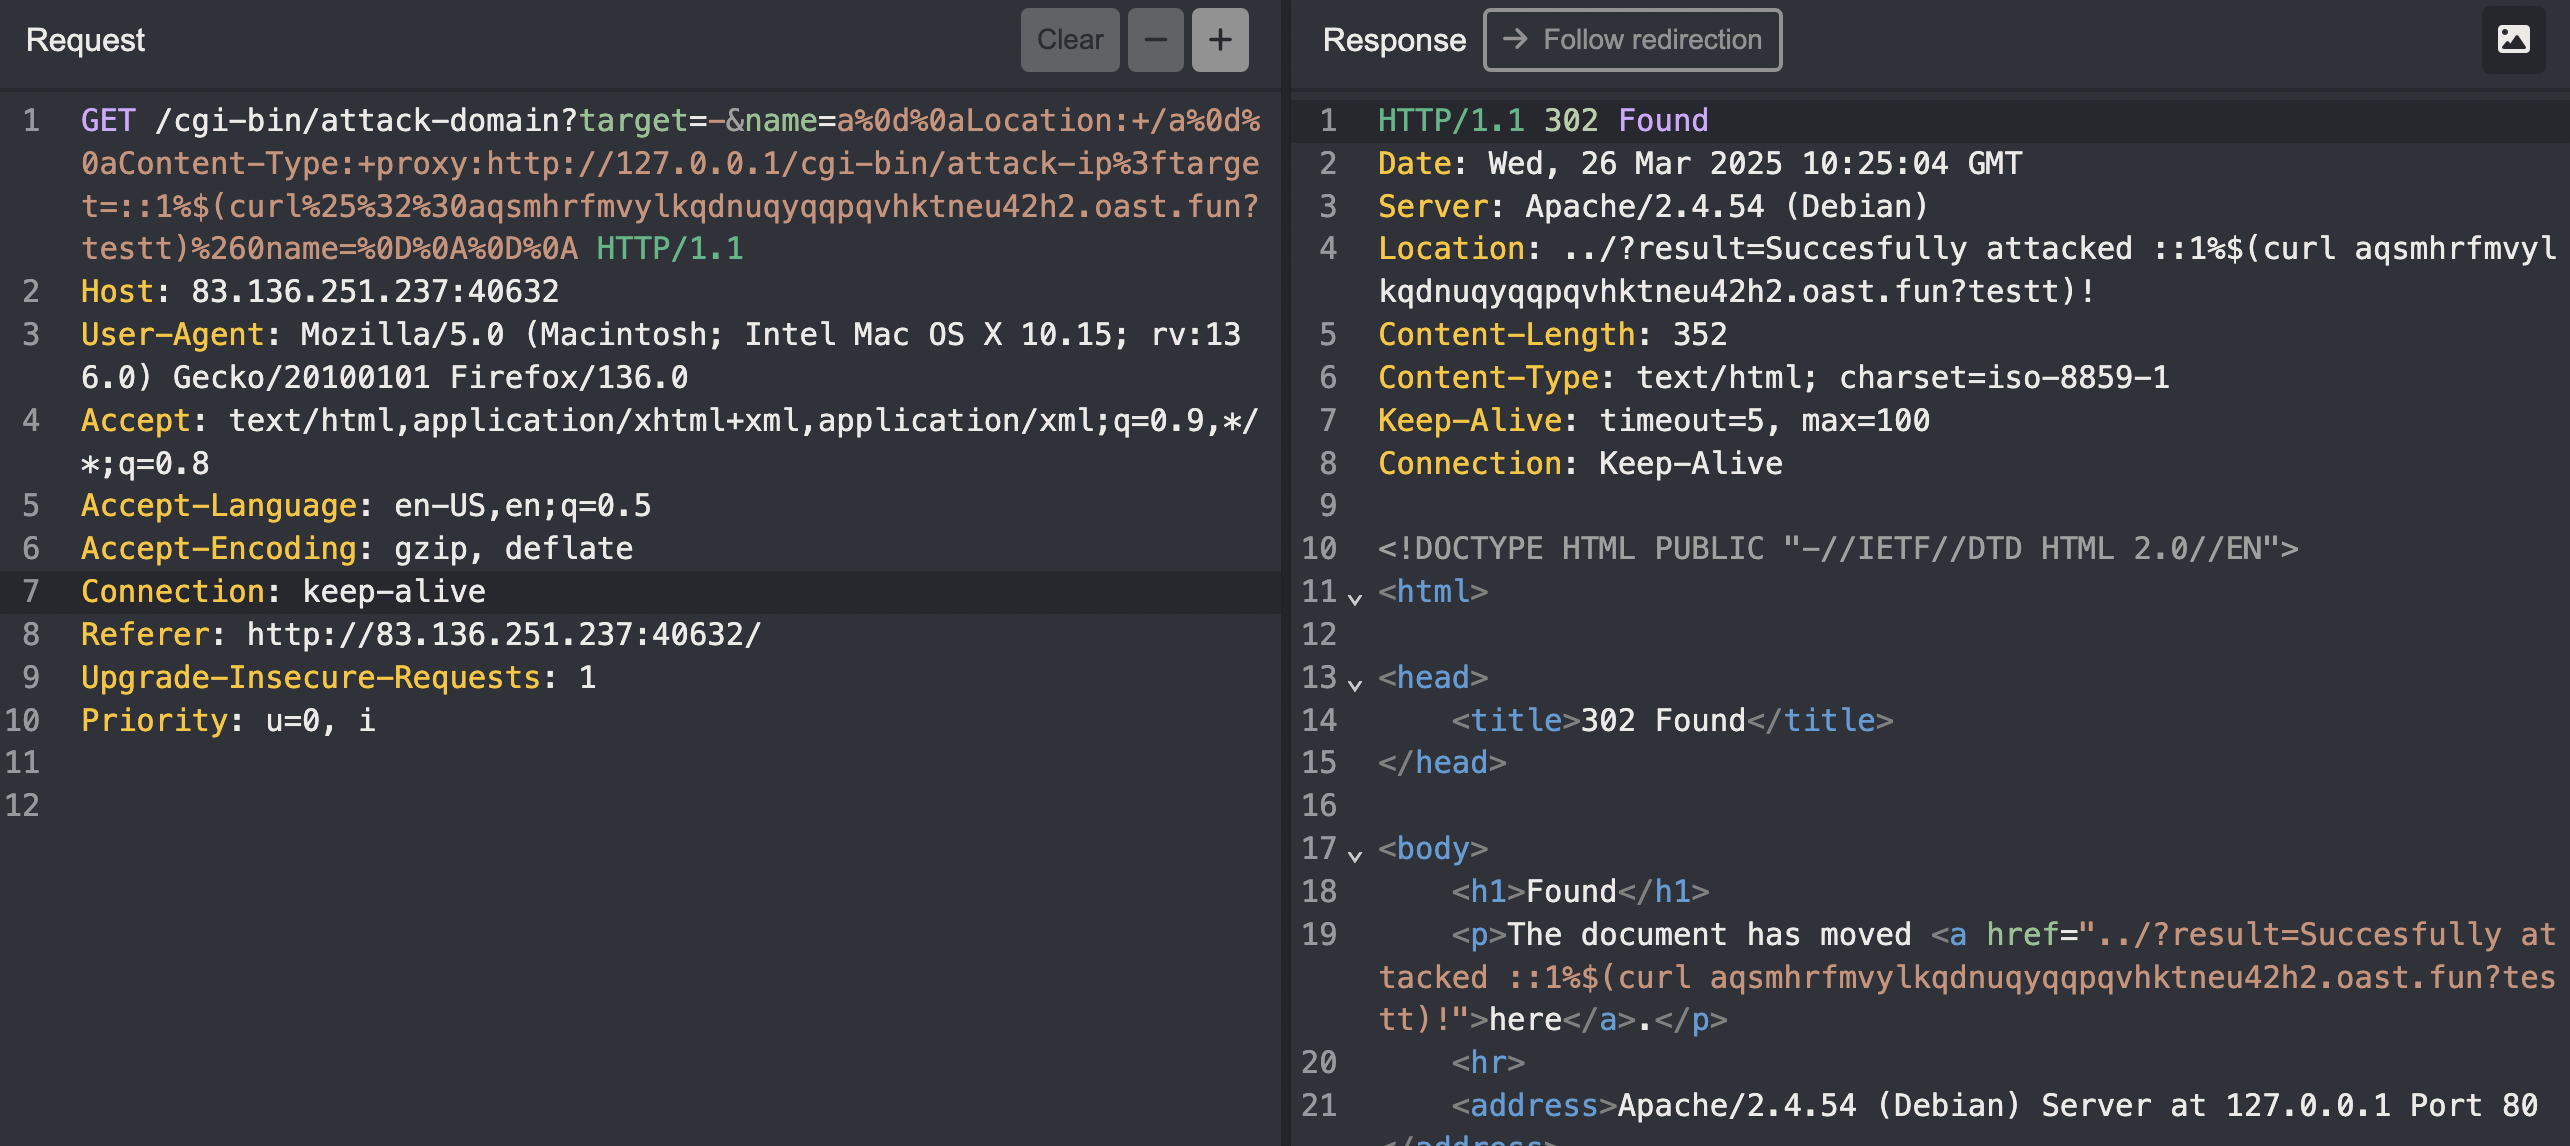Screen dimensions: 2570x1146
Task: Click the Follow redirection arrow icon
Action: tap(1515, 39)
